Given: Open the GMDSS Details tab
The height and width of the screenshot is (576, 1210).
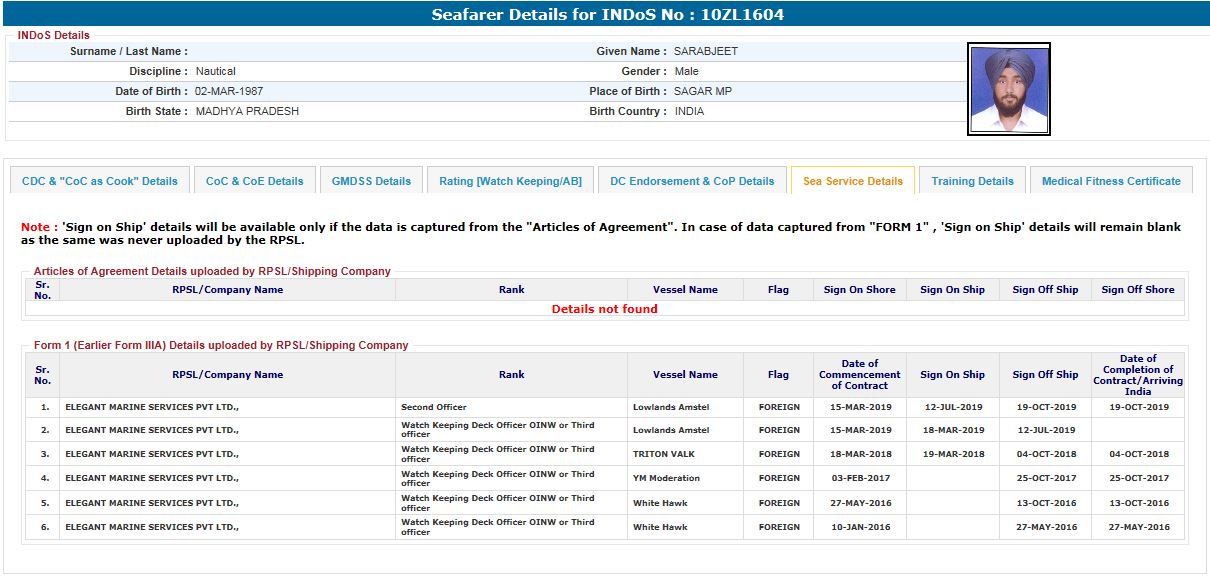Looking at the screenshot, I should 371,181.
